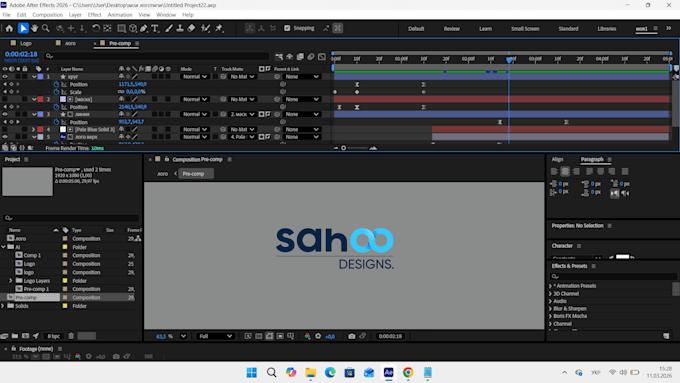The image size is (680, 383).
Task: Hide the линия layer eye icon
Action: tap(5, 115)
